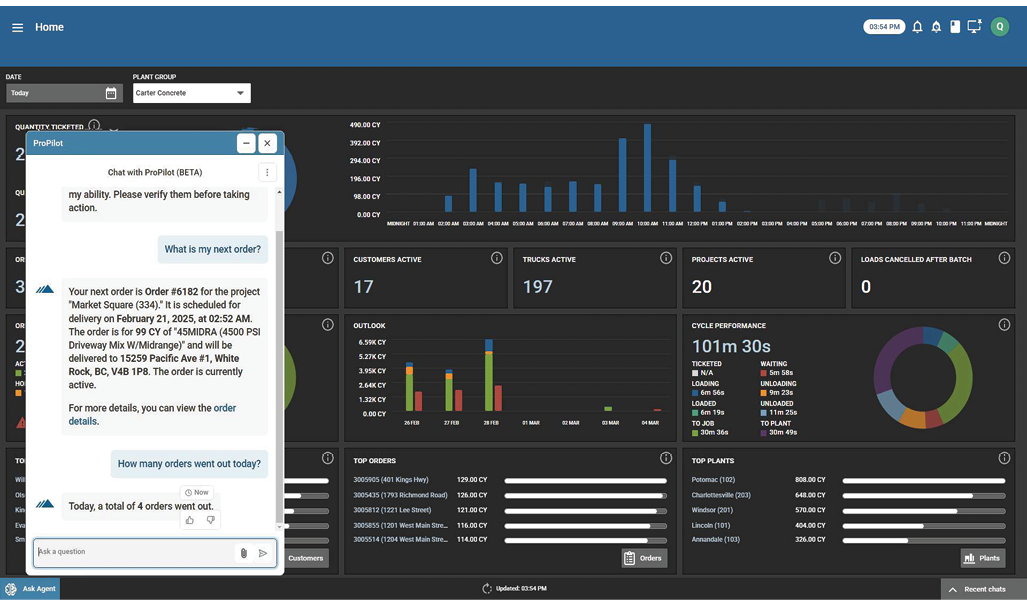Click the red Waiting legend swatch
The height and width of the screenshot is (600, 1027).
763,373
